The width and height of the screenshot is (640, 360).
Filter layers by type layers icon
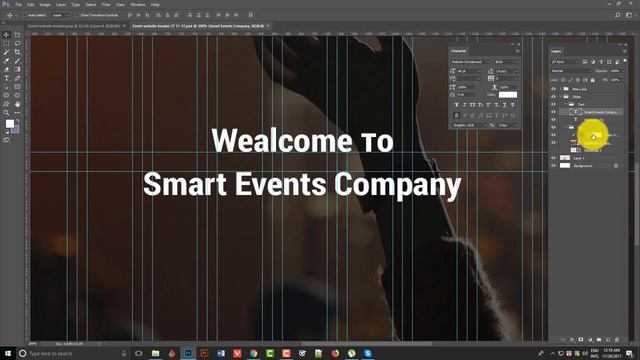click(601, 62)
